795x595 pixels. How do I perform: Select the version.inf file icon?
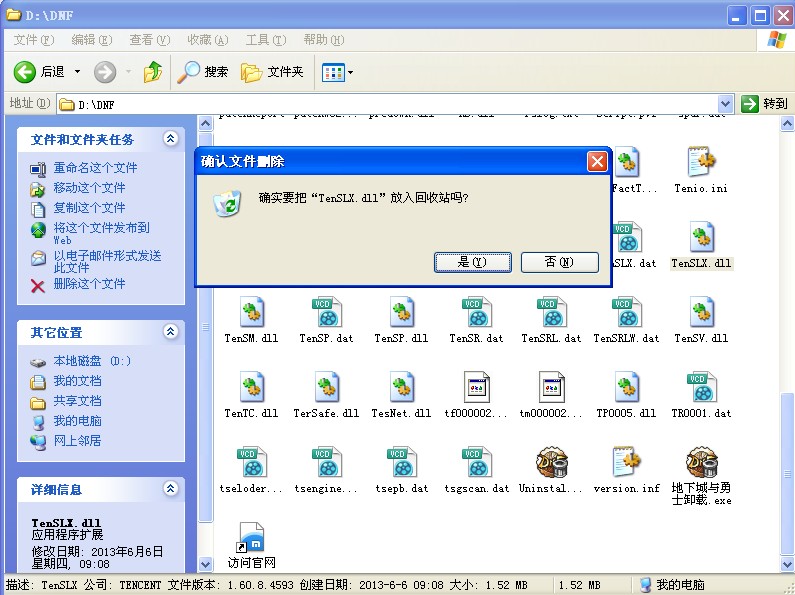click(x=626, y=463)
